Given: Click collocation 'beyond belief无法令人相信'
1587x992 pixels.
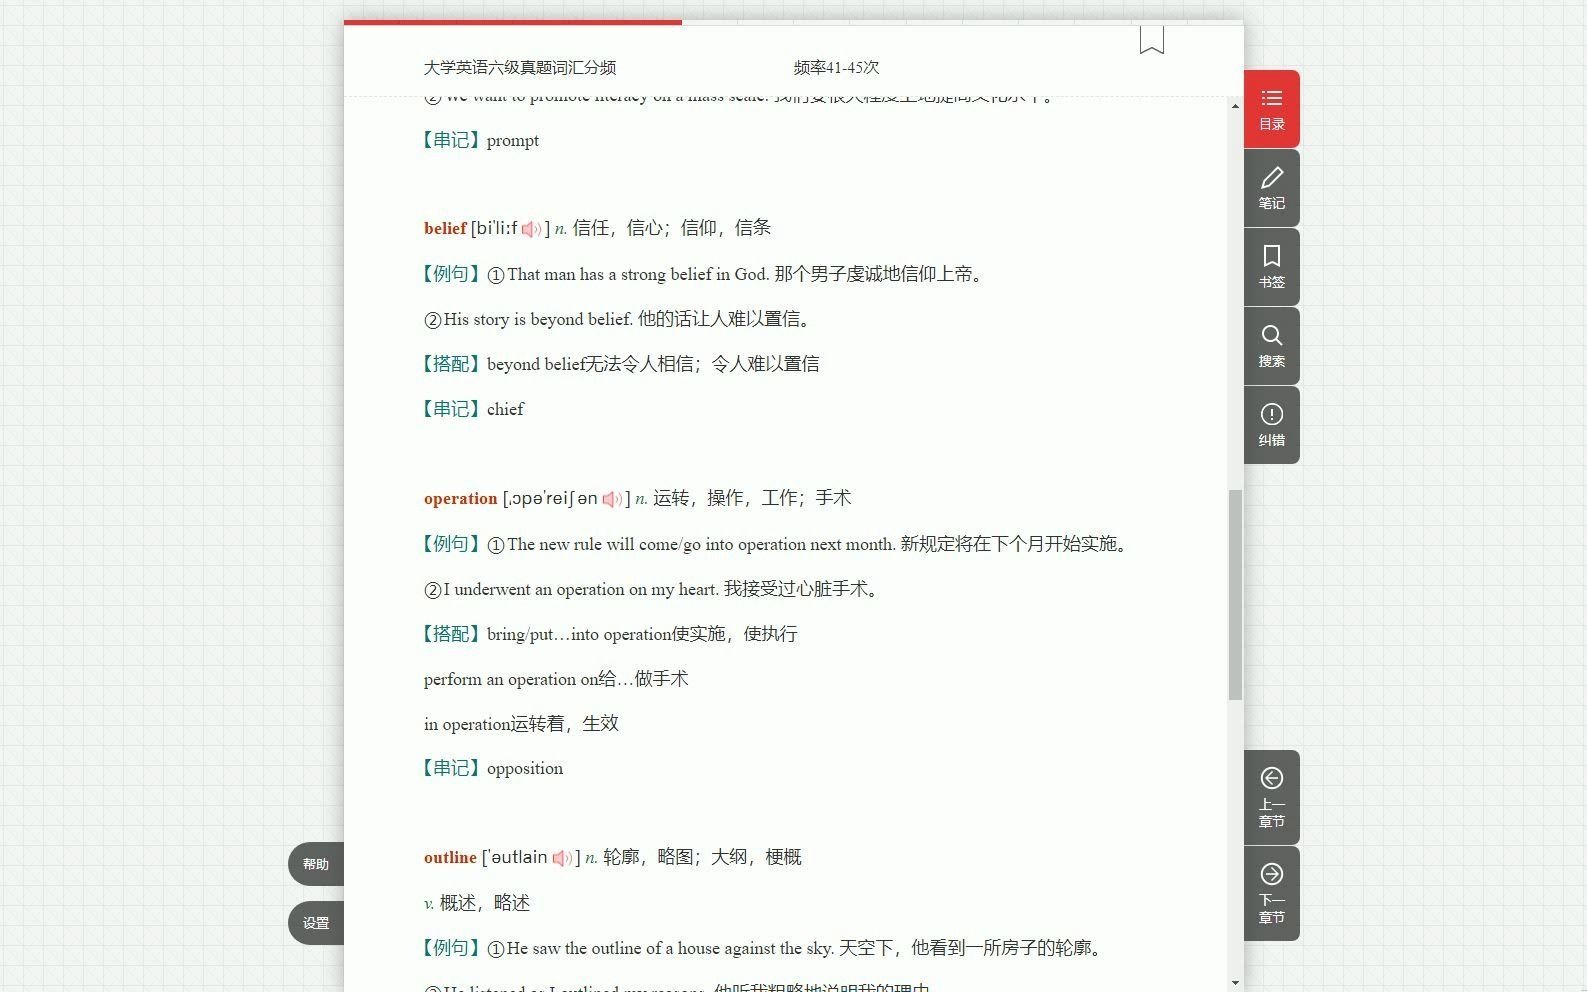Looking at the screenshot, I should (590, 364).
